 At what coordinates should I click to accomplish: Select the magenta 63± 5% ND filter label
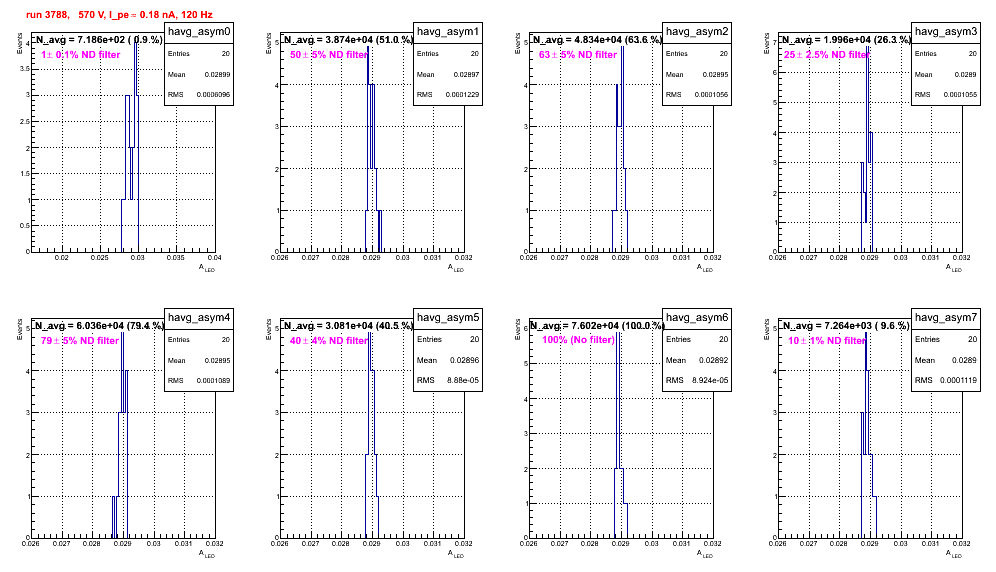[x=578, y=55]
